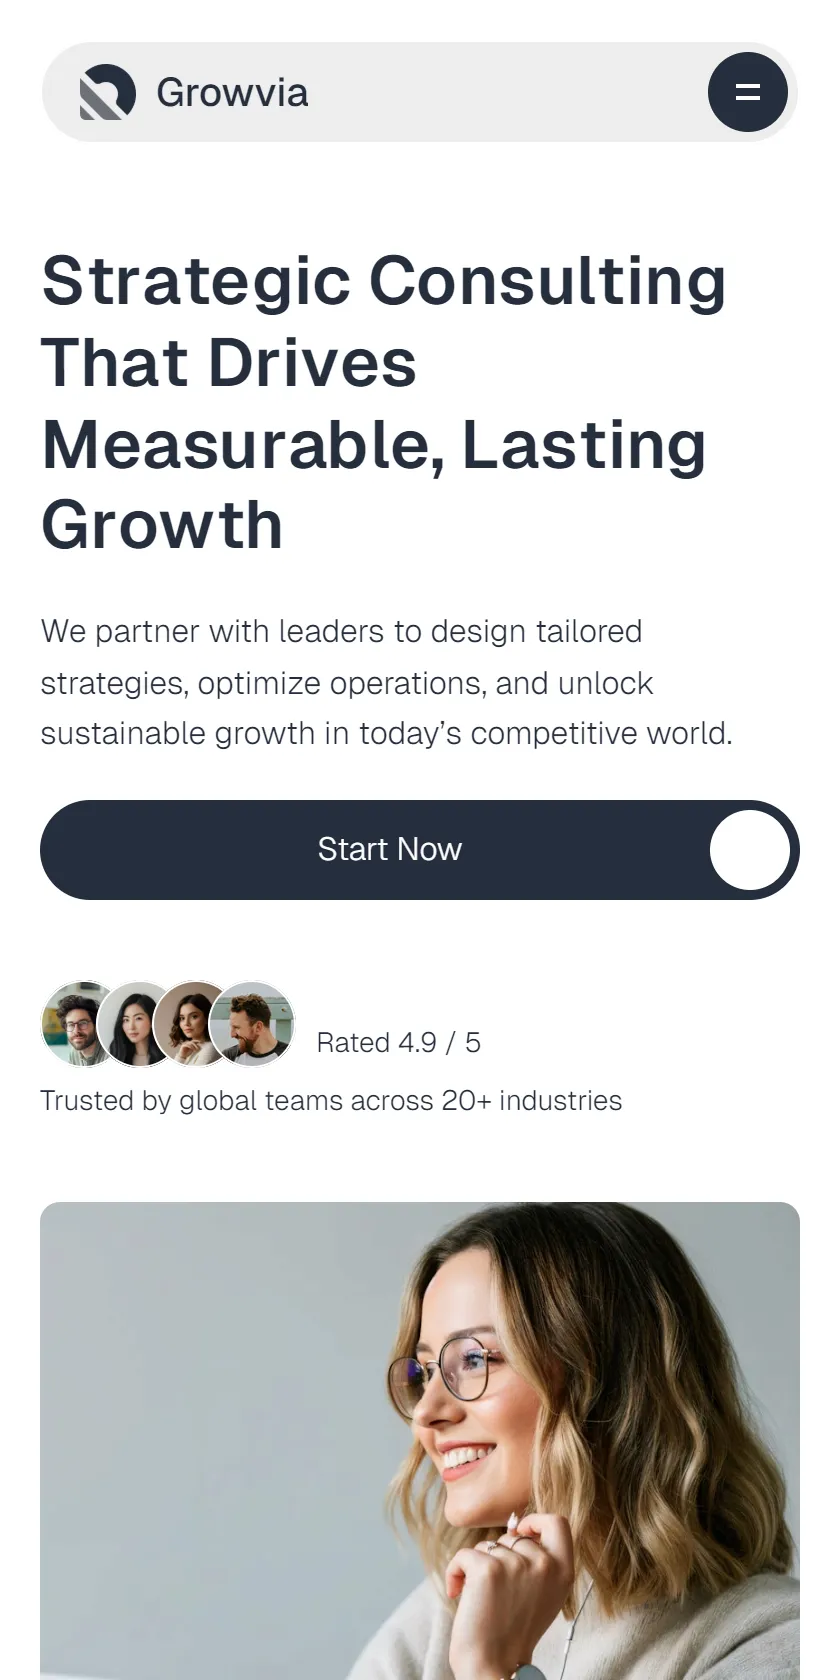Select the first avatar with glasses and beard
Screen dimensions: 840x1680
coord(80,1024)
